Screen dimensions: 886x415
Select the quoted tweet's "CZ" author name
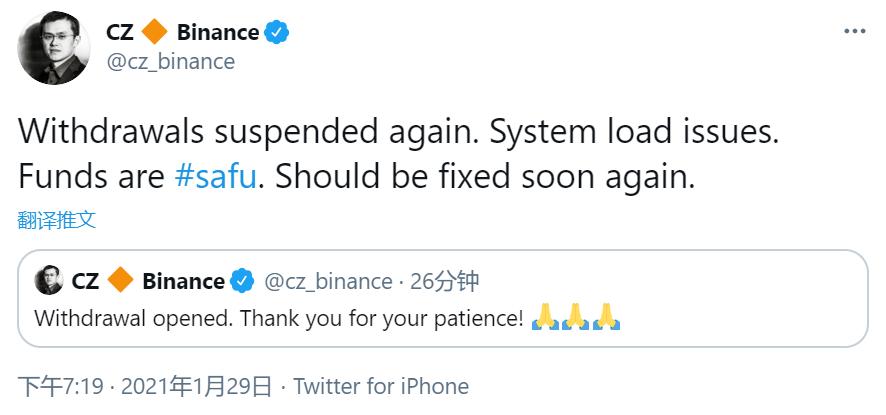click(85, 281)
